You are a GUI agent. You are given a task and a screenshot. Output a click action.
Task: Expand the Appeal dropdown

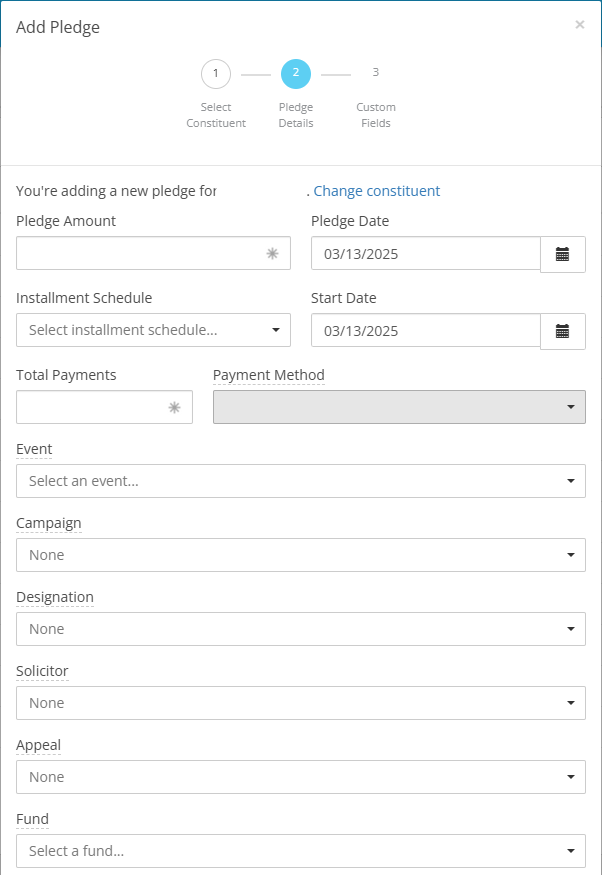301,777
